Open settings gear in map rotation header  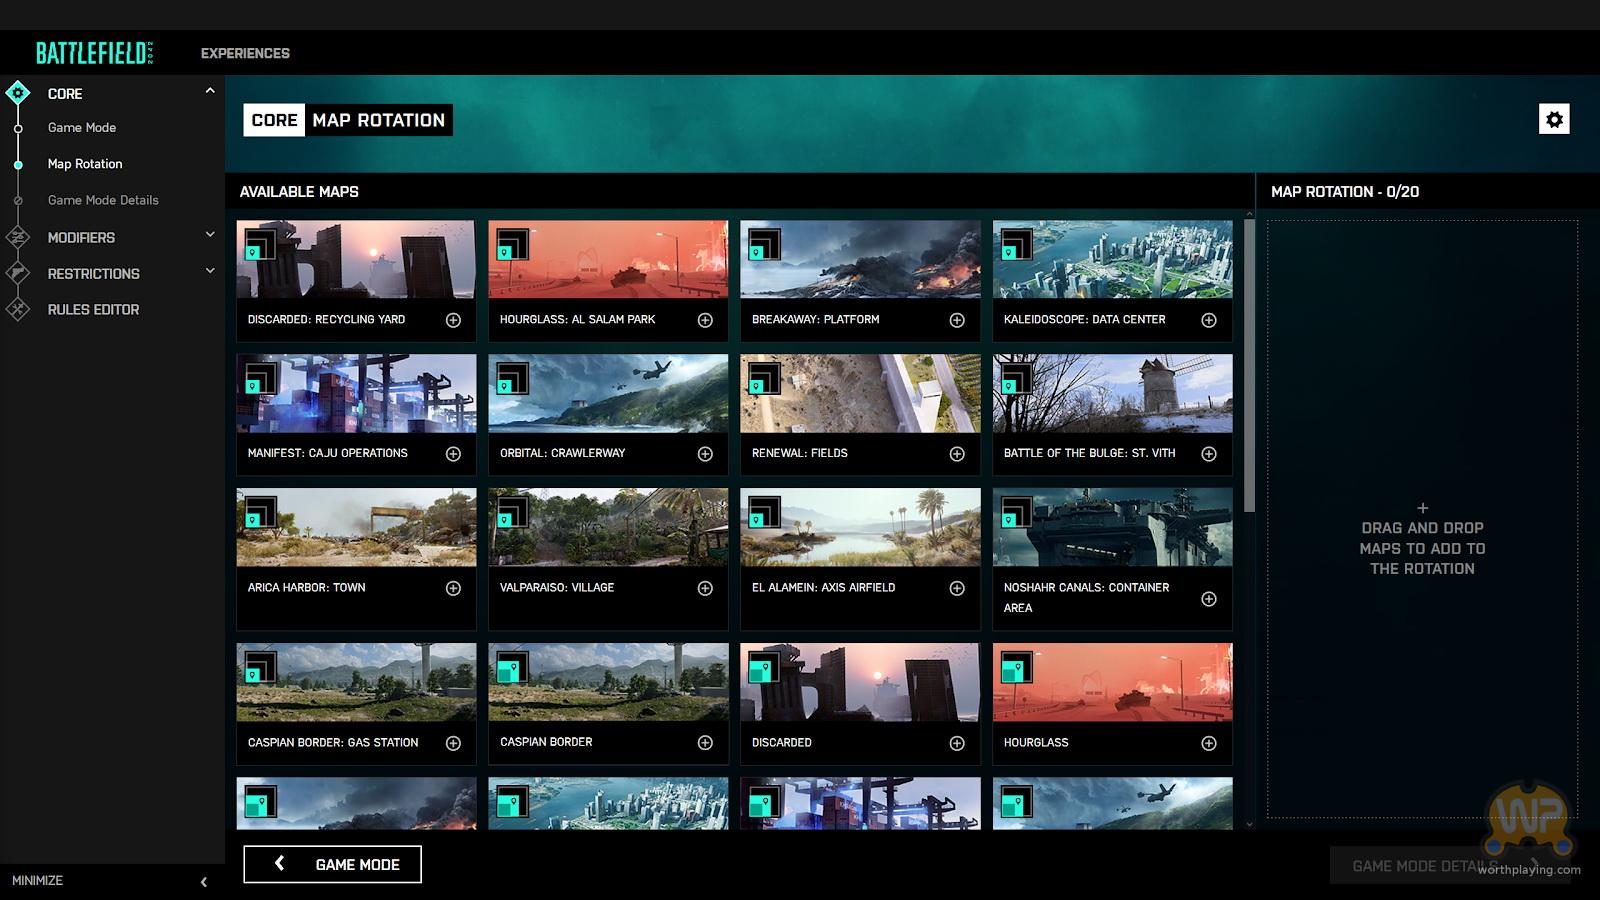[x=1554, y=119]
